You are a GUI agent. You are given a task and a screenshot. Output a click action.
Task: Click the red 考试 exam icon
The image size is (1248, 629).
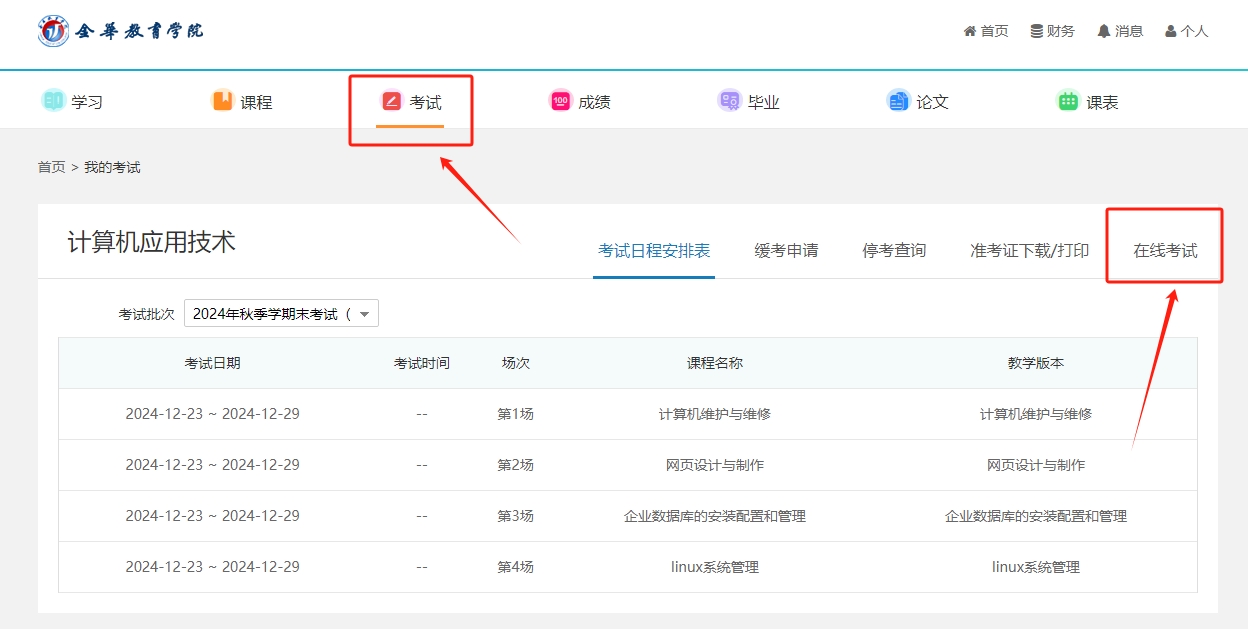click(392, 101)
